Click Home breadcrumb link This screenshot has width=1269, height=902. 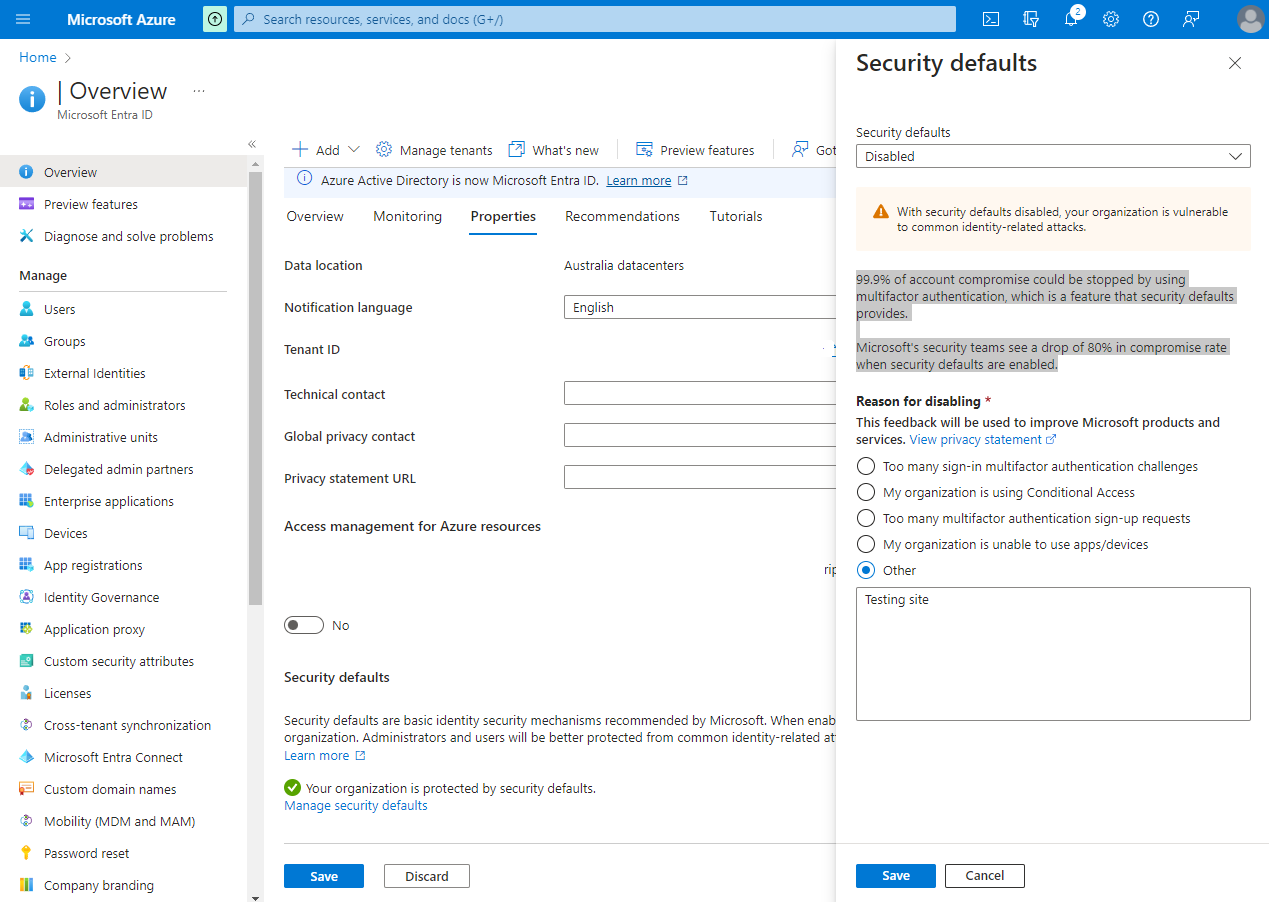pyautogui.click(x=38, y=57)
